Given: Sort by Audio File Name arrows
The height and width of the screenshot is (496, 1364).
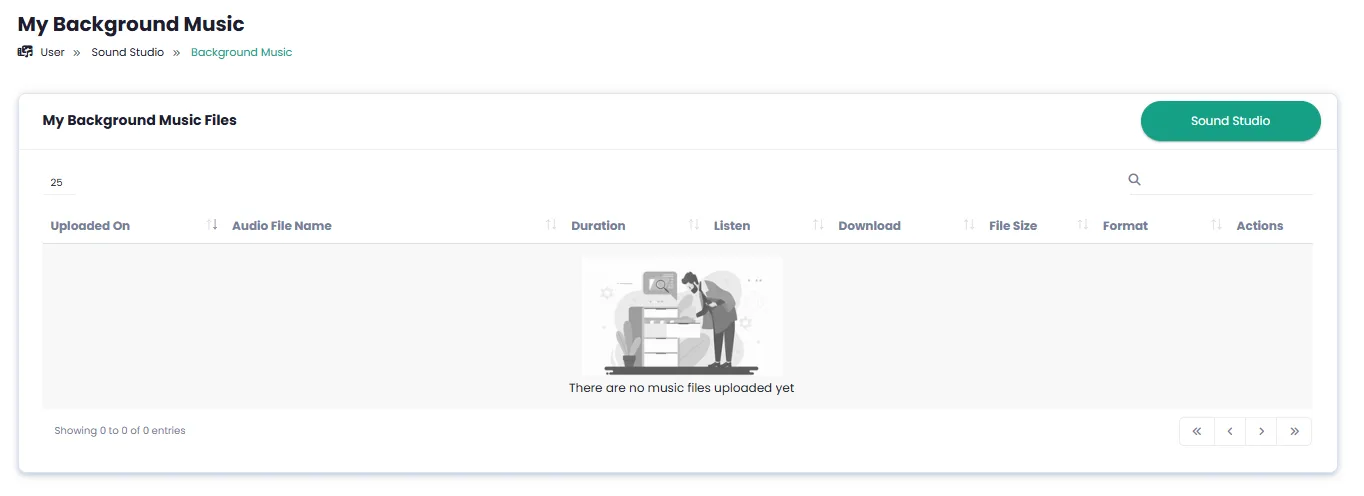Looking at the screenshot, I should pos(551,225).
